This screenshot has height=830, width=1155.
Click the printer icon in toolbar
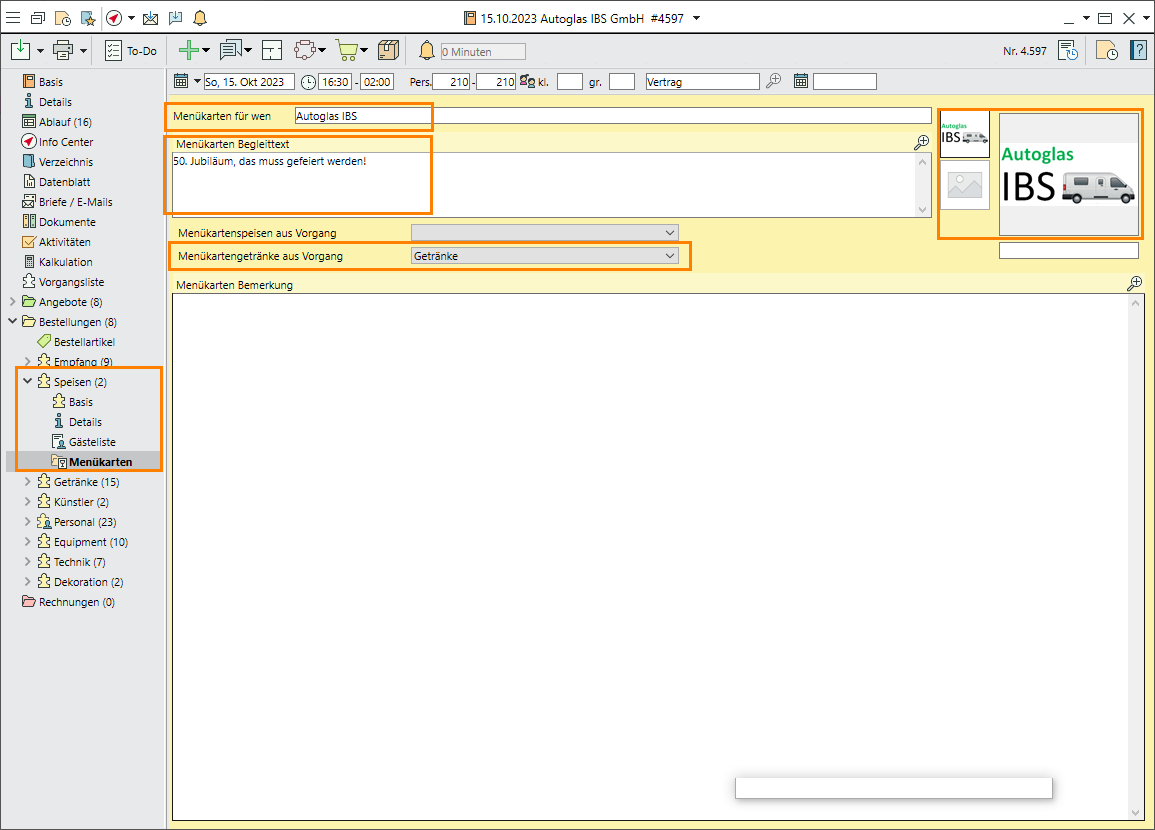coord(63,50)
